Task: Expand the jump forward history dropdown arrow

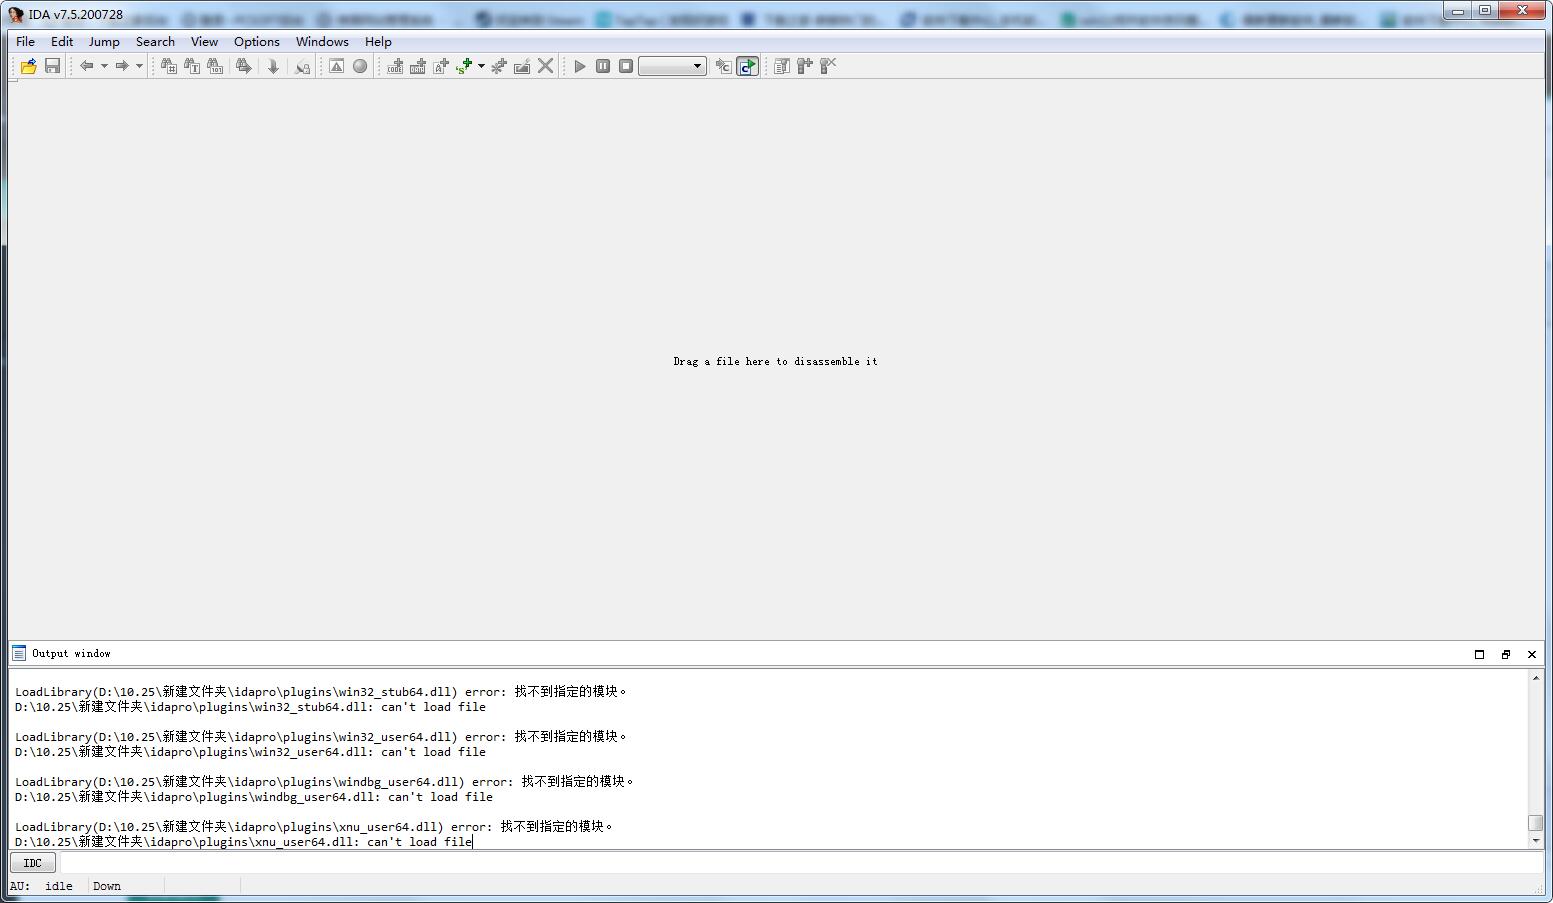Action: click(139, 66)
